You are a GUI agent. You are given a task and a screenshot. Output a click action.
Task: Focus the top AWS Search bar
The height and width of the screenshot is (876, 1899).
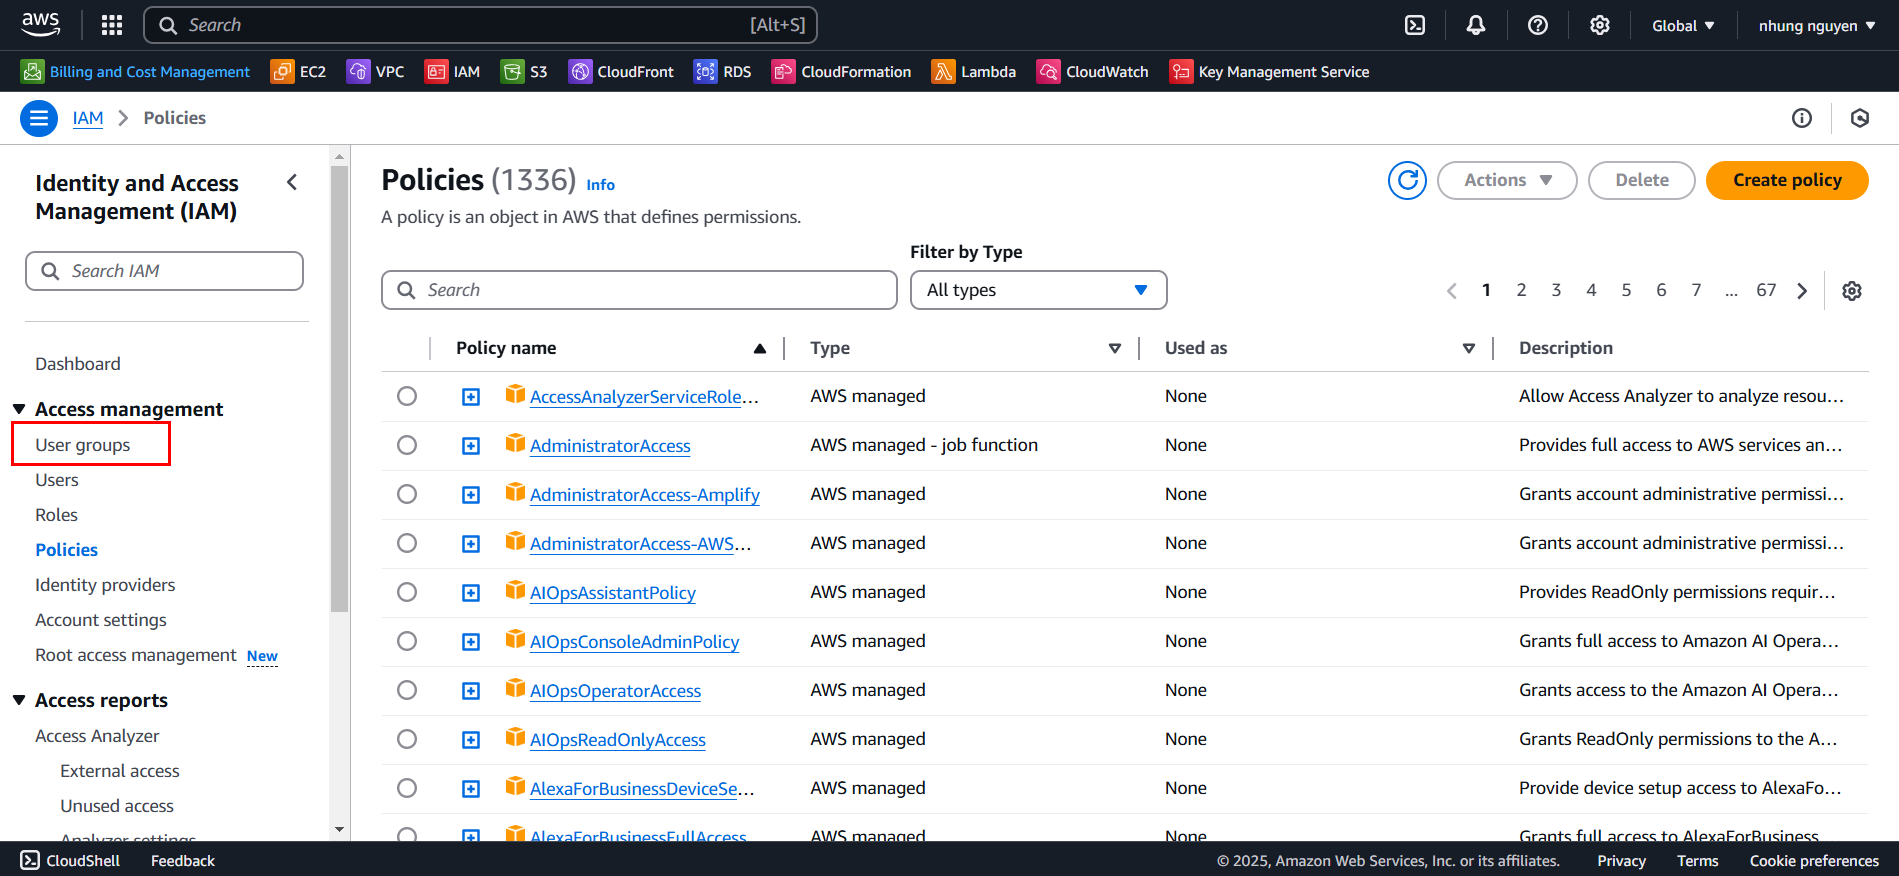pos(481,25)
